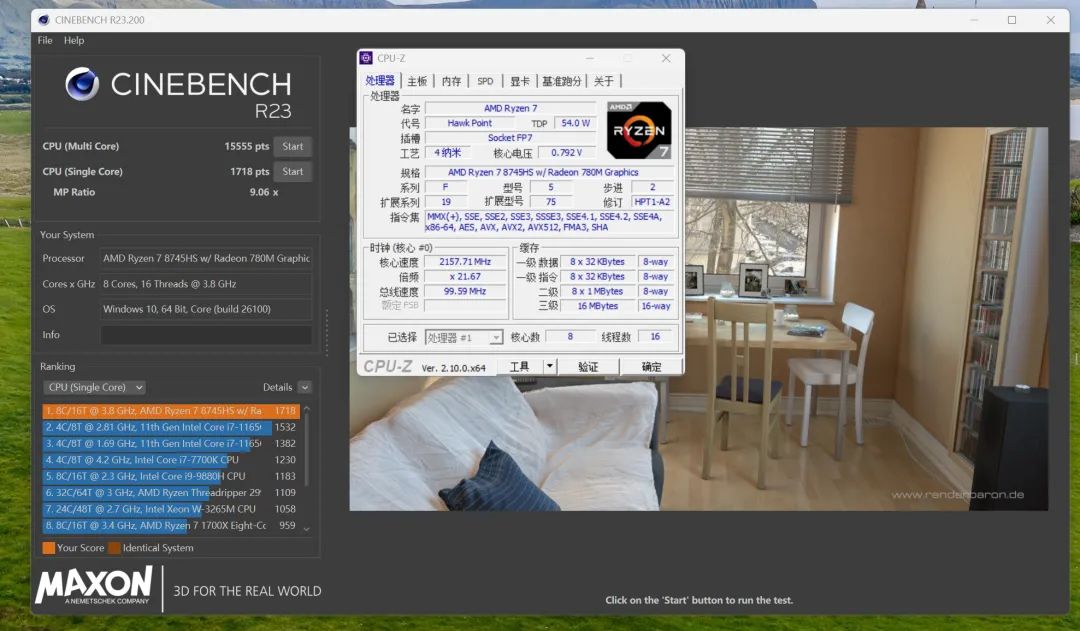Click the ranking list scroll up arrow
Viewport: 1080px width, 631px height.
tap(307, 408)
